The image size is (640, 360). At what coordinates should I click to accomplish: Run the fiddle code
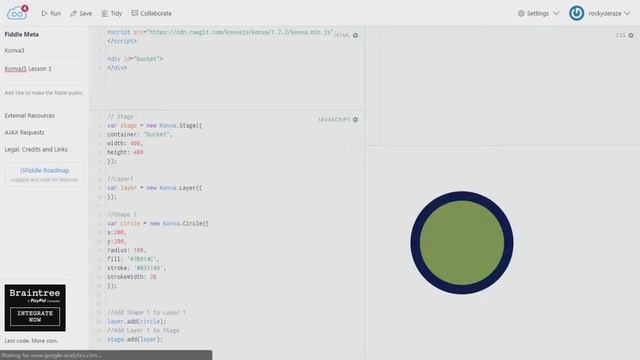51,13
